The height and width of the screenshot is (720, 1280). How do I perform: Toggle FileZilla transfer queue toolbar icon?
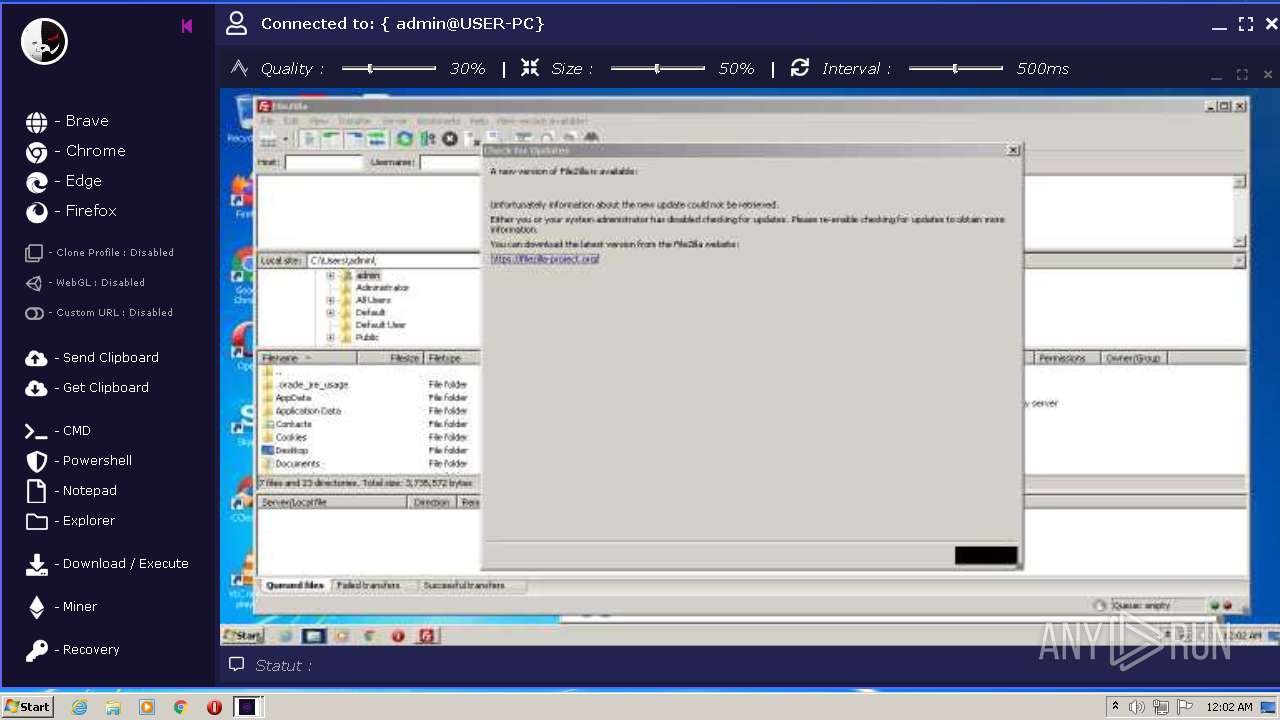tap(377, 139)
